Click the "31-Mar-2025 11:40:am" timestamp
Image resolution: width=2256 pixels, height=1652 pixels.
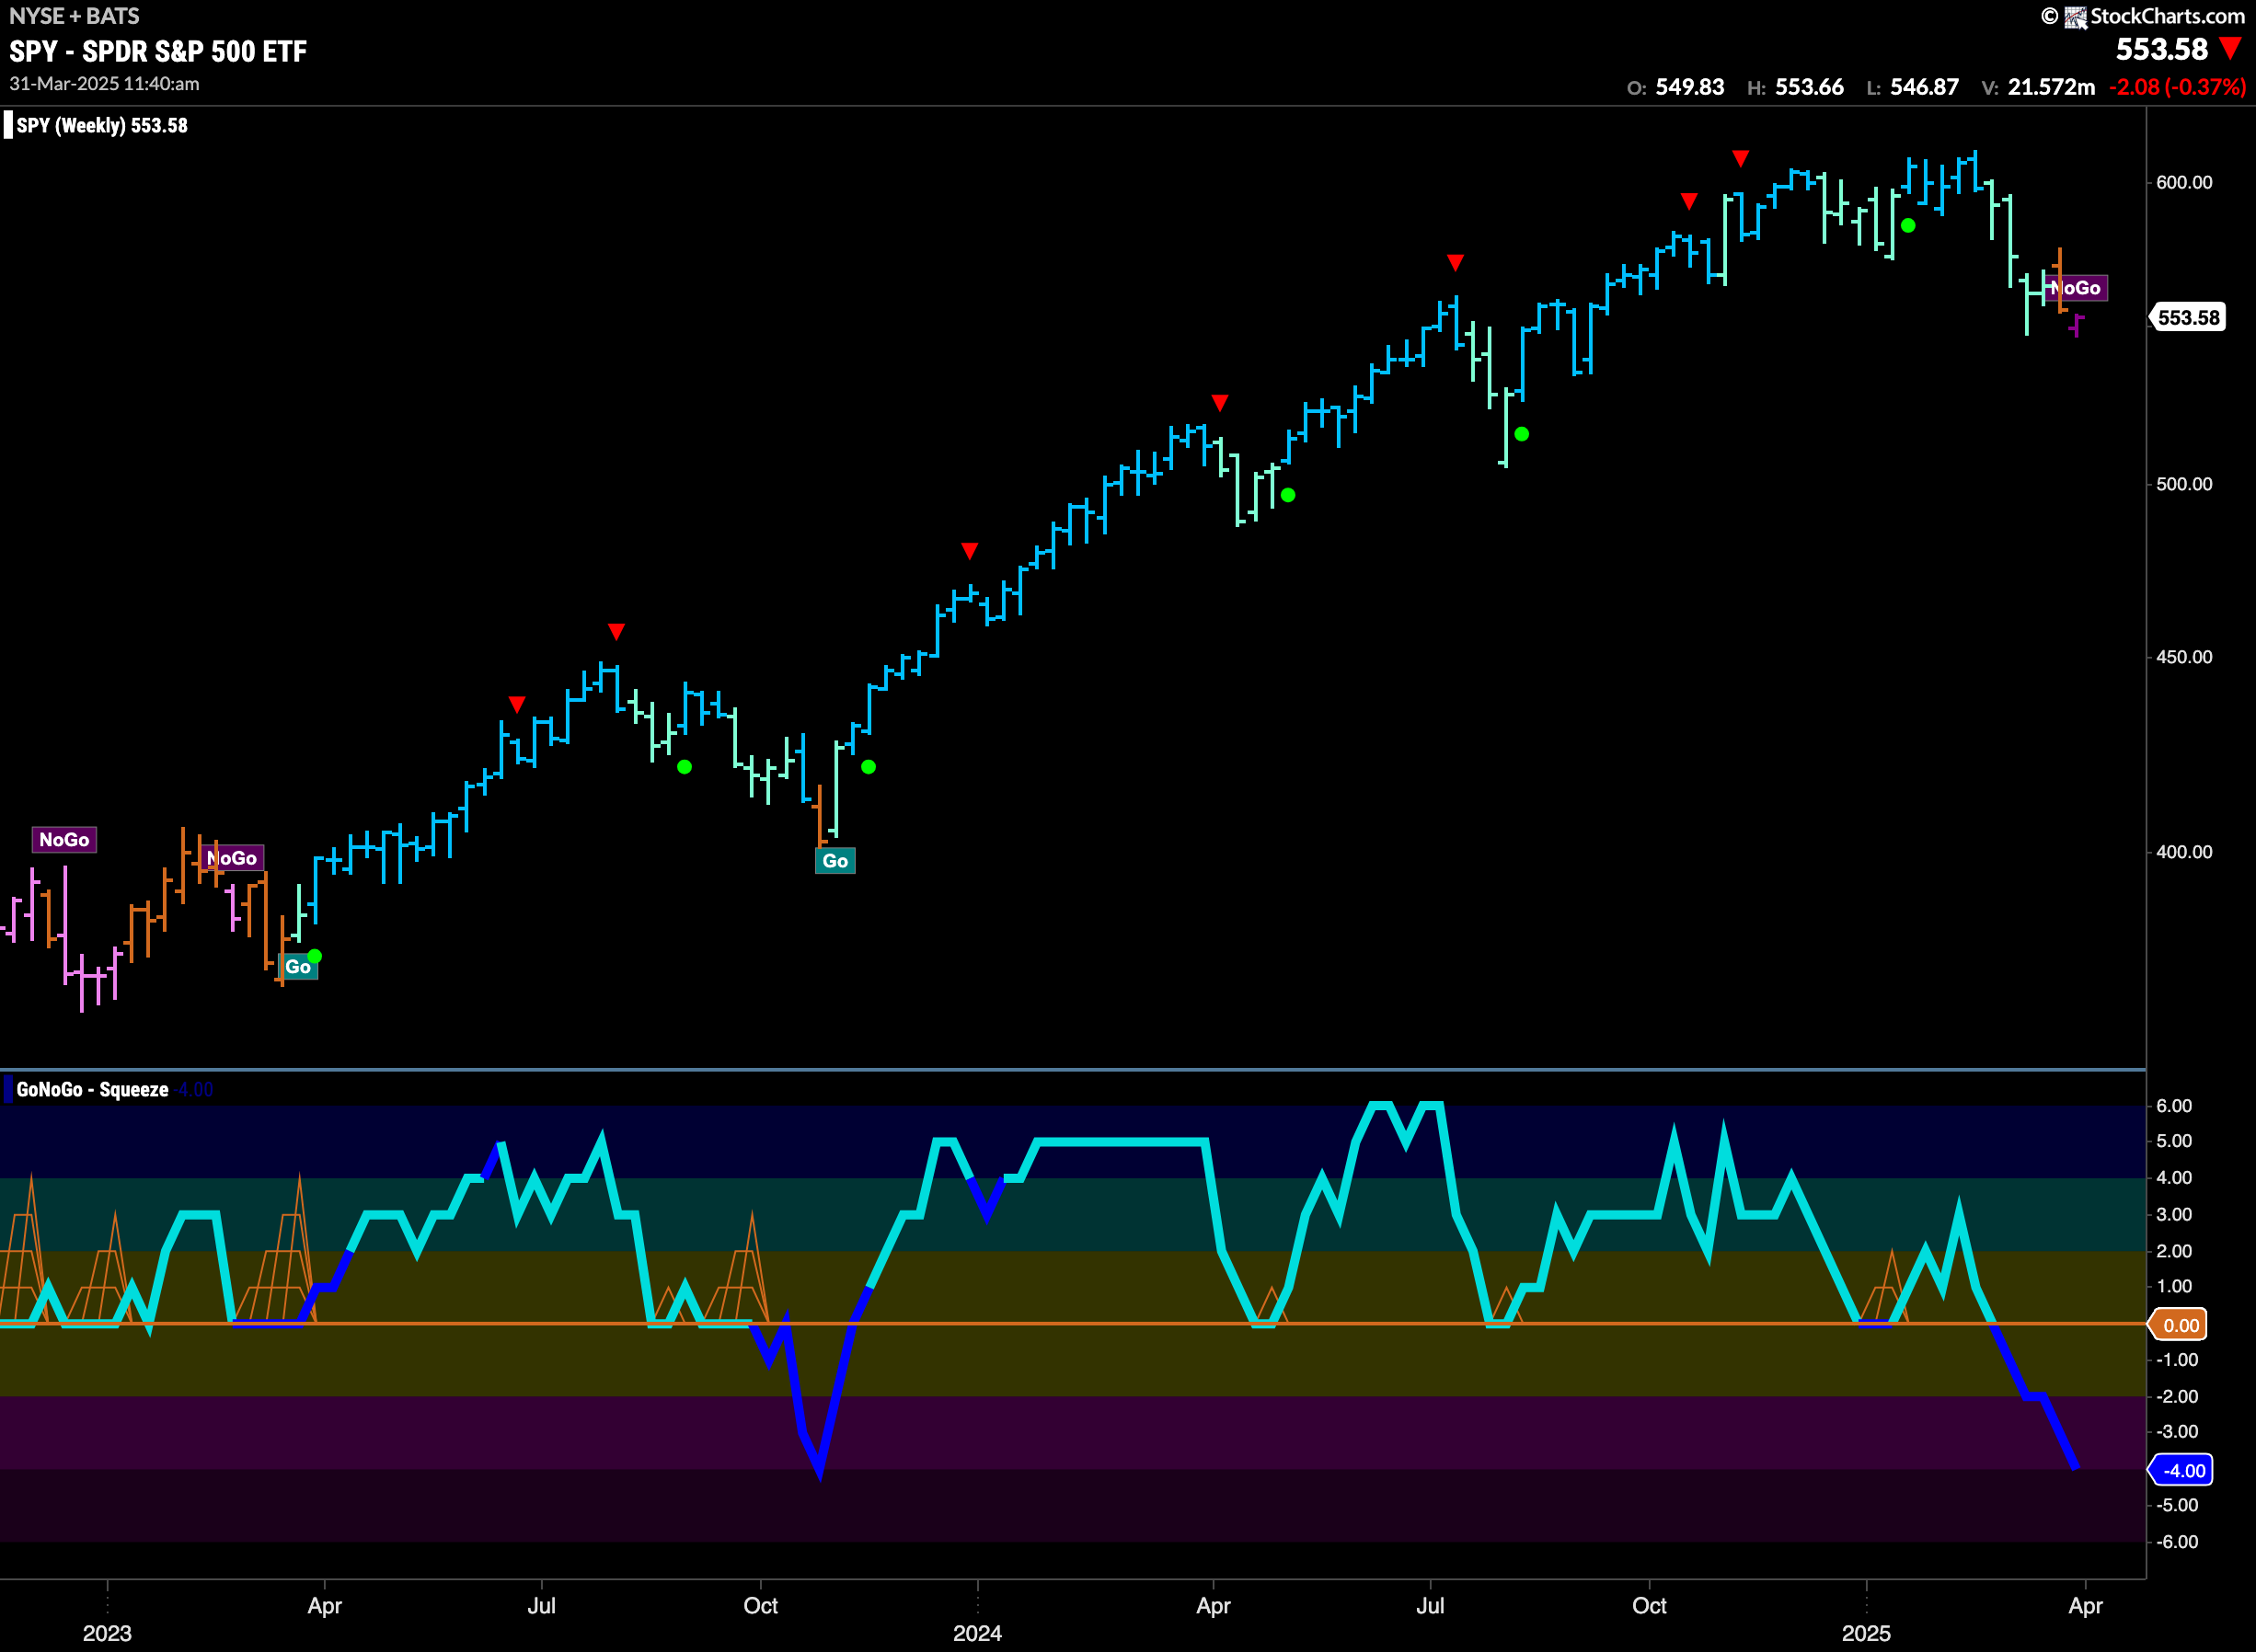(x=104, y=84)
